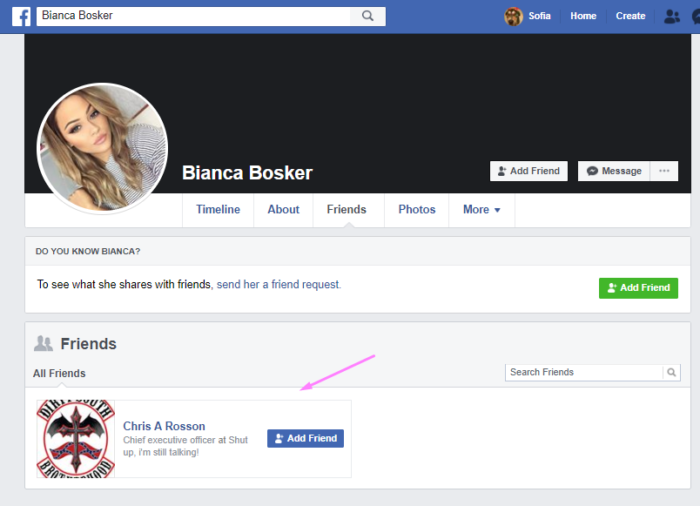The width and height of the screenshot is (700, 506).
Task: Open the friend requests icon in top bar
Action: [672, 17]
